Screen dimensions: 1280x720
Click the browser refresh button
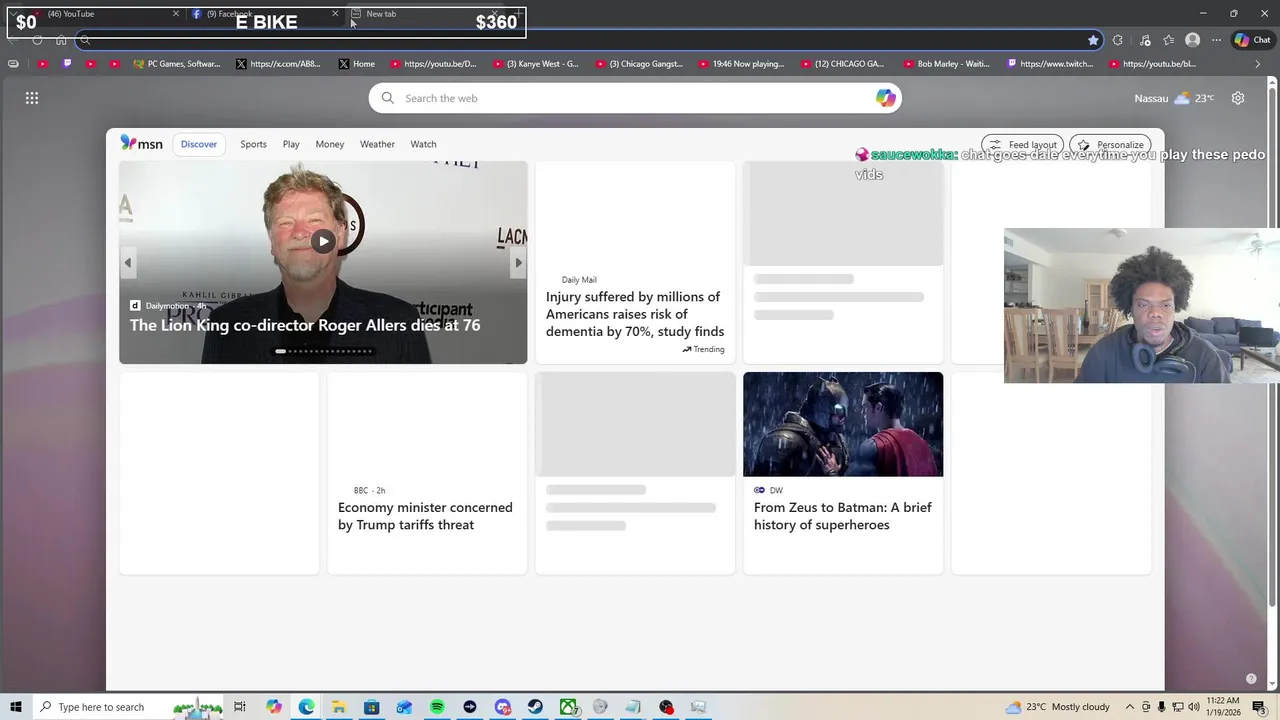pos(37,40)
